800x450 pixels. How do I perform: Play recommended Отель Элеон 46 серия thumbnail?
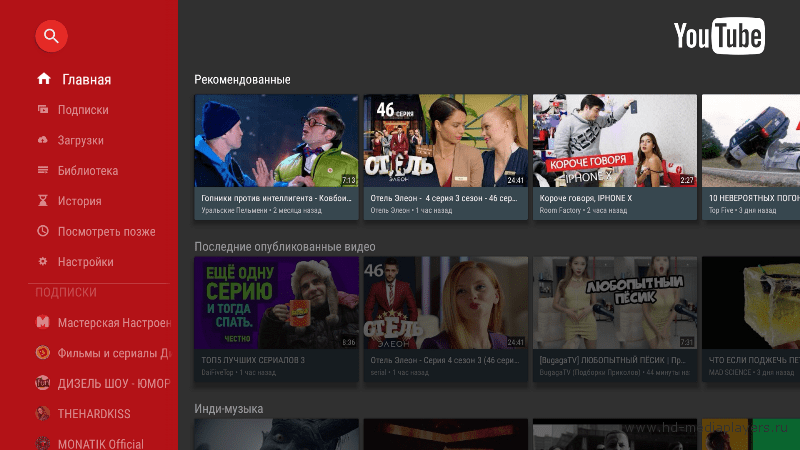click(x=446, y=140)
